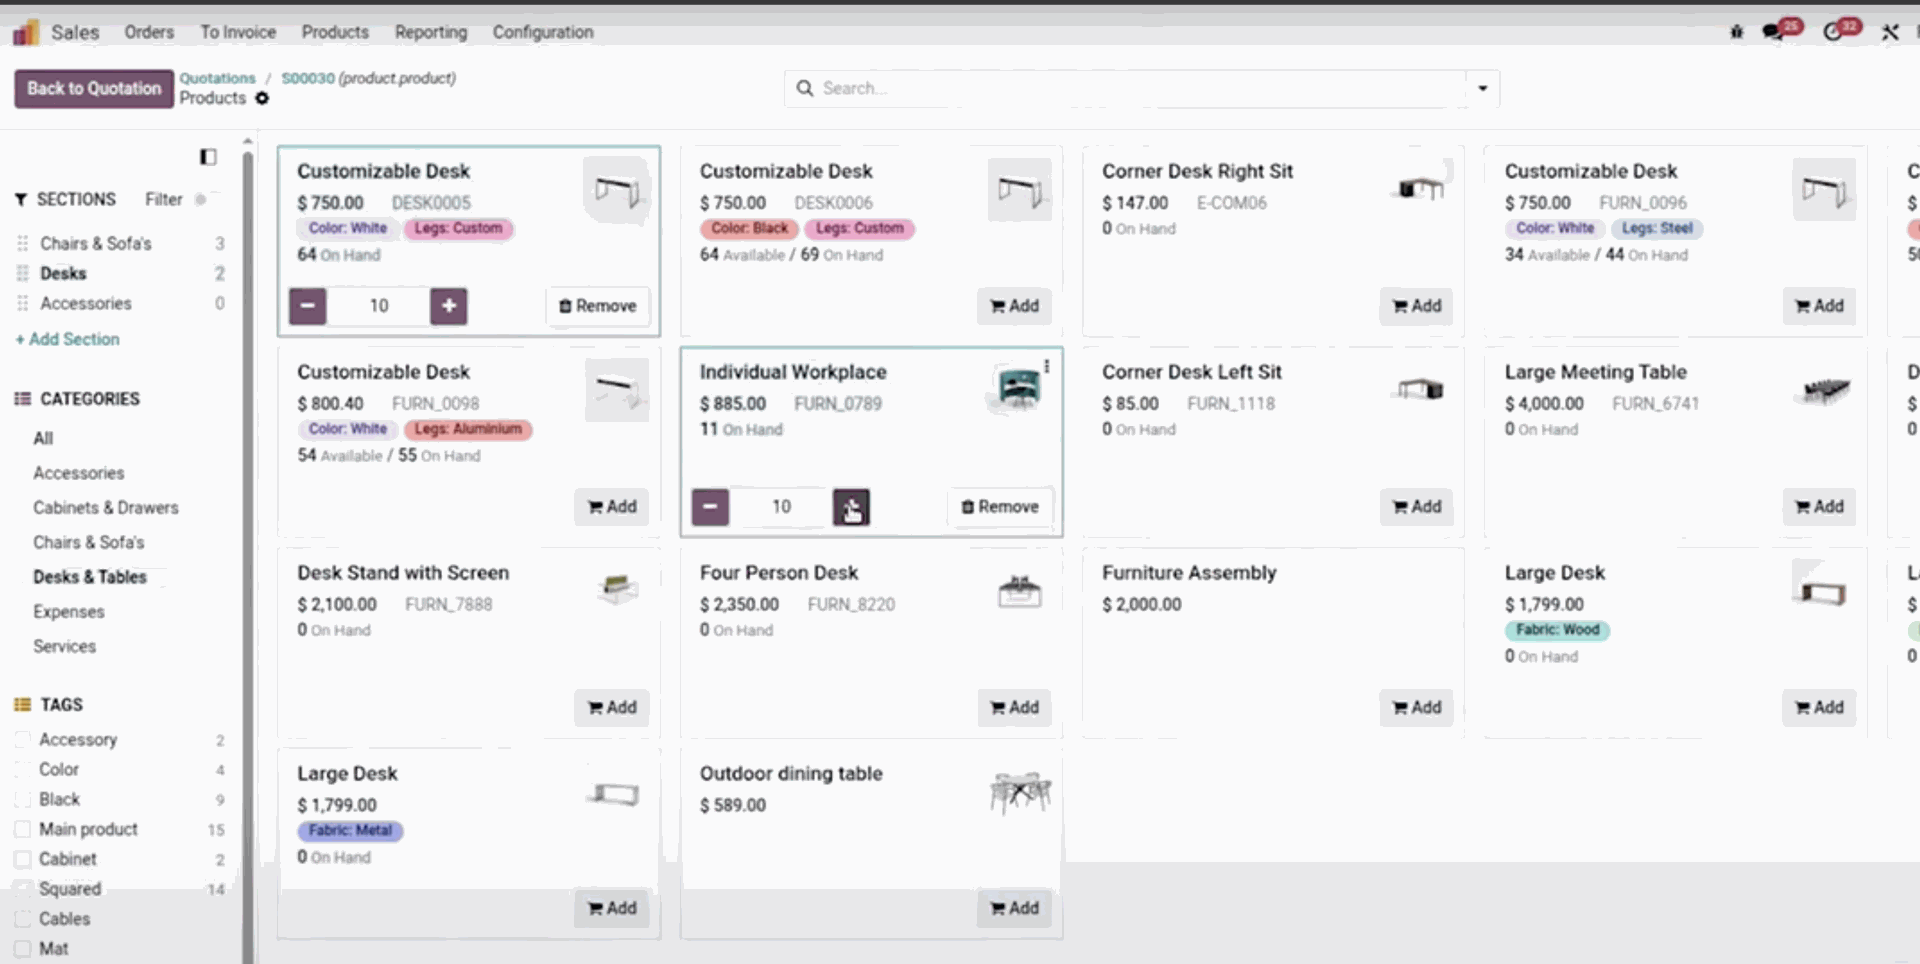Click the Add Section link in the sidebar
The width and height of the screenshot is (1920, 964).
[67, 339]
